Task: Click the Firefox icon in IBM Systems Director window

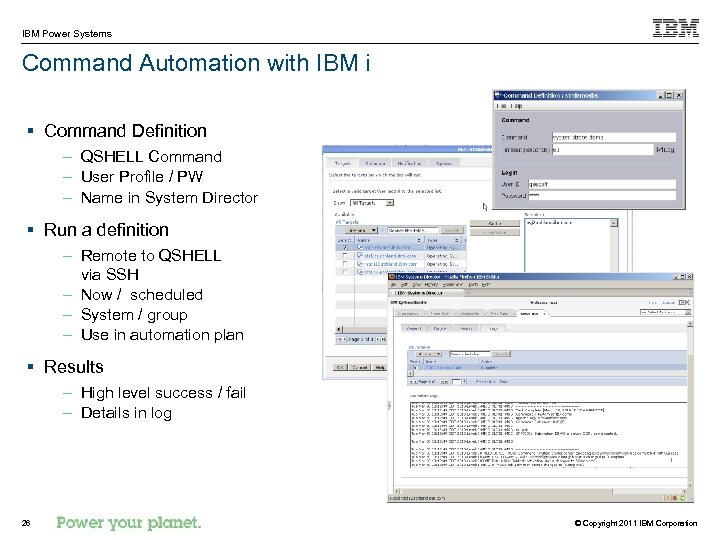Action: 392,276
